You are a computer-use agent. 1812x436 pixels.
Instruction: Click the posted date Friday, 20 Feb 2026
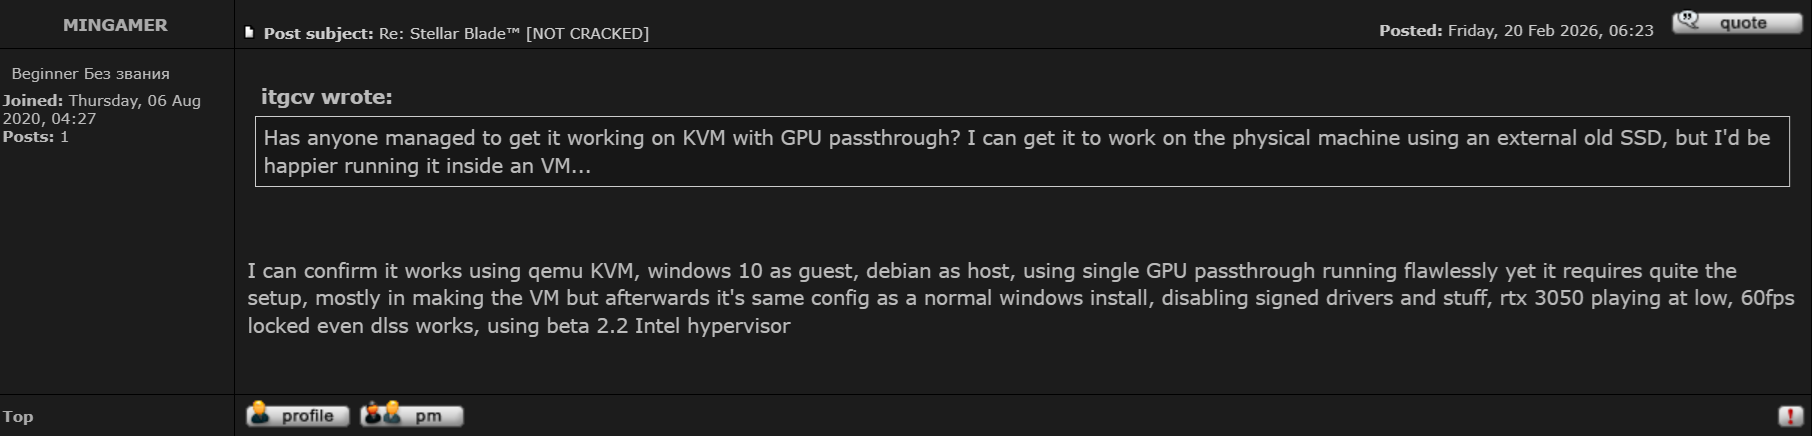[1550, 31]
